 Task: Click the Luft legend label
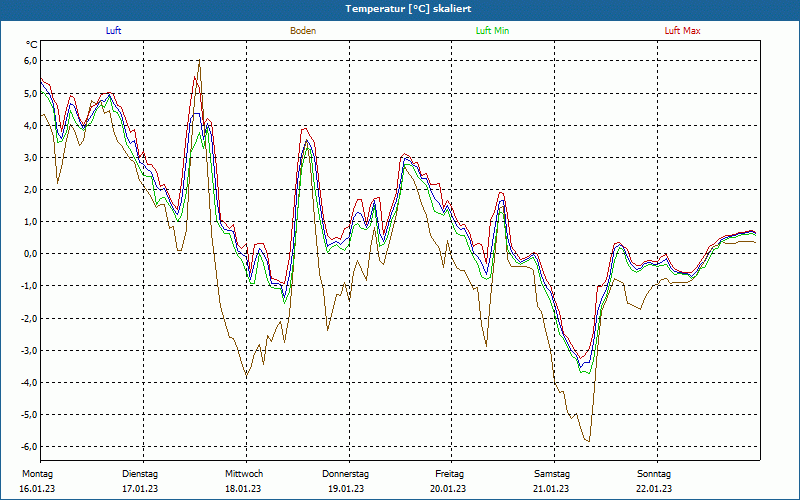coord(114,31)
